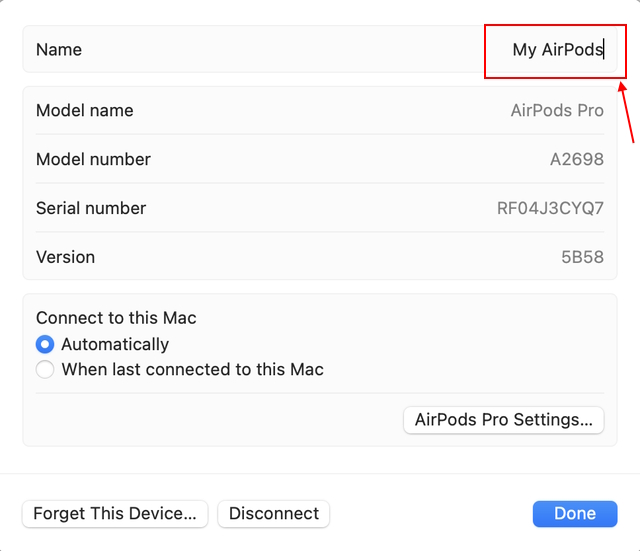Confirm with the Done button

[x=575, y=514]
